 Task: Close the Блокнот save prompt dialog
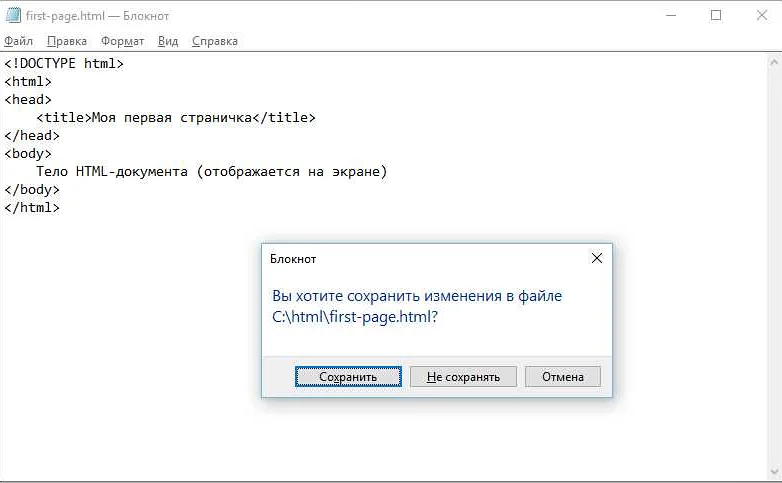(x=597, y=258)
